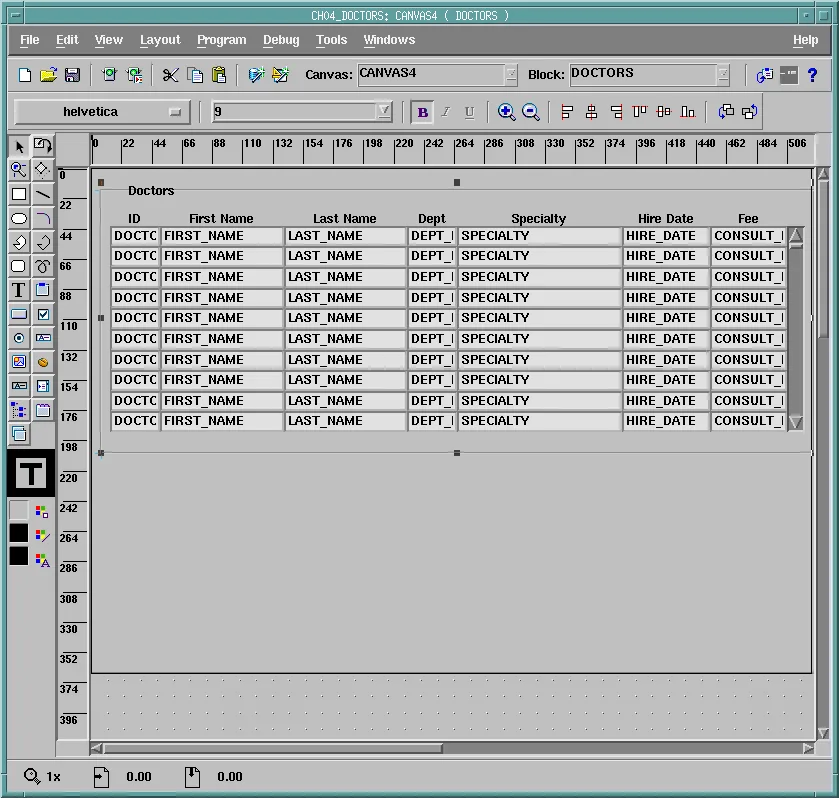Image resolution: width=839 pixels, height=798 pixels.
Task: Open the Canvas CANVAS4 dropdown
Action: [512, 74]
